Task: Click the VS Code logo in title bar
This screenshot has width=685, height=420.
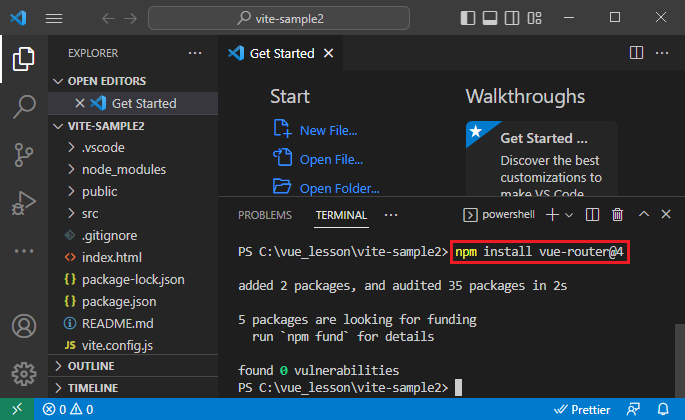Action: click(x=18, y=18)
